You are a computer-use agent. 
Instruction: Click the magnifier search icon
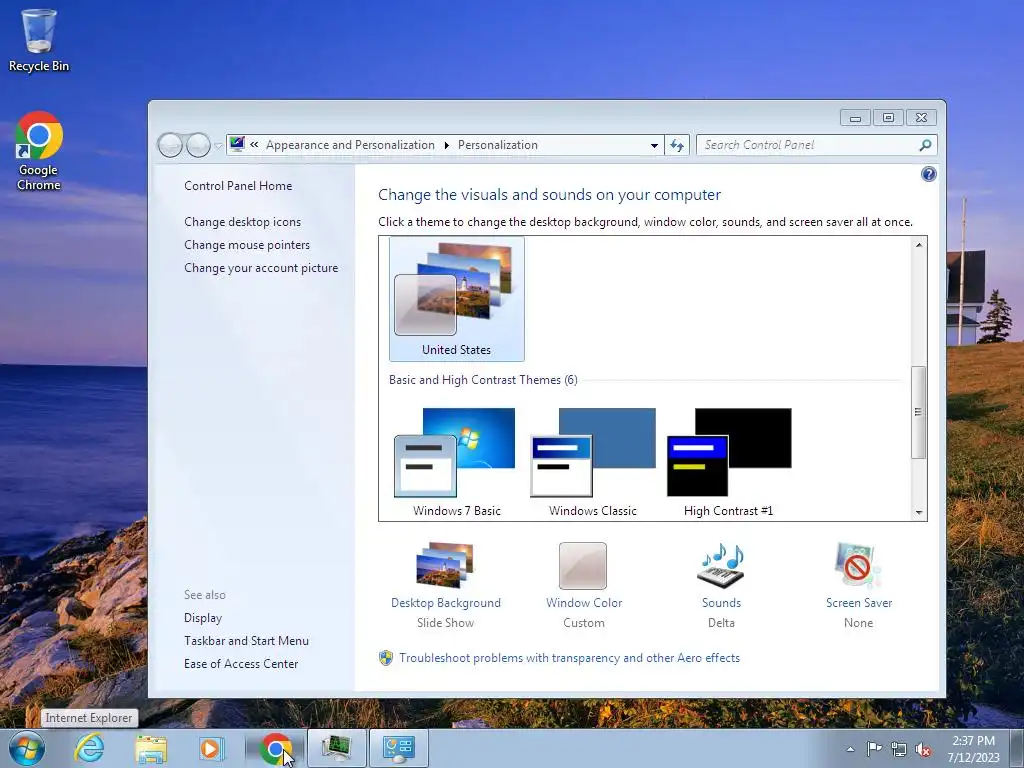925,145
